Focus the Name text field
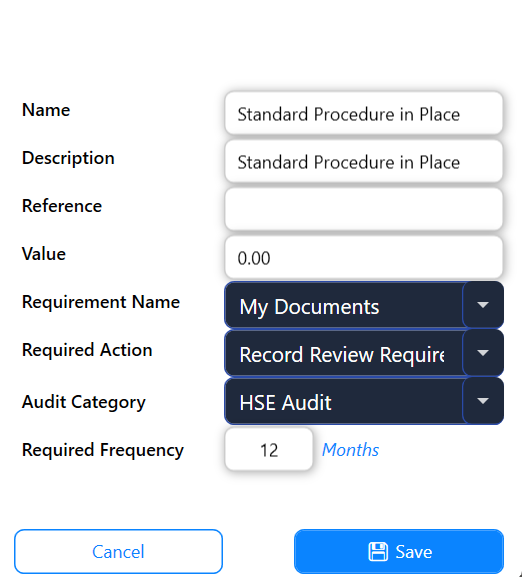Screen dimensions: 522x577 pyautogui.click(x=364, y=113)
